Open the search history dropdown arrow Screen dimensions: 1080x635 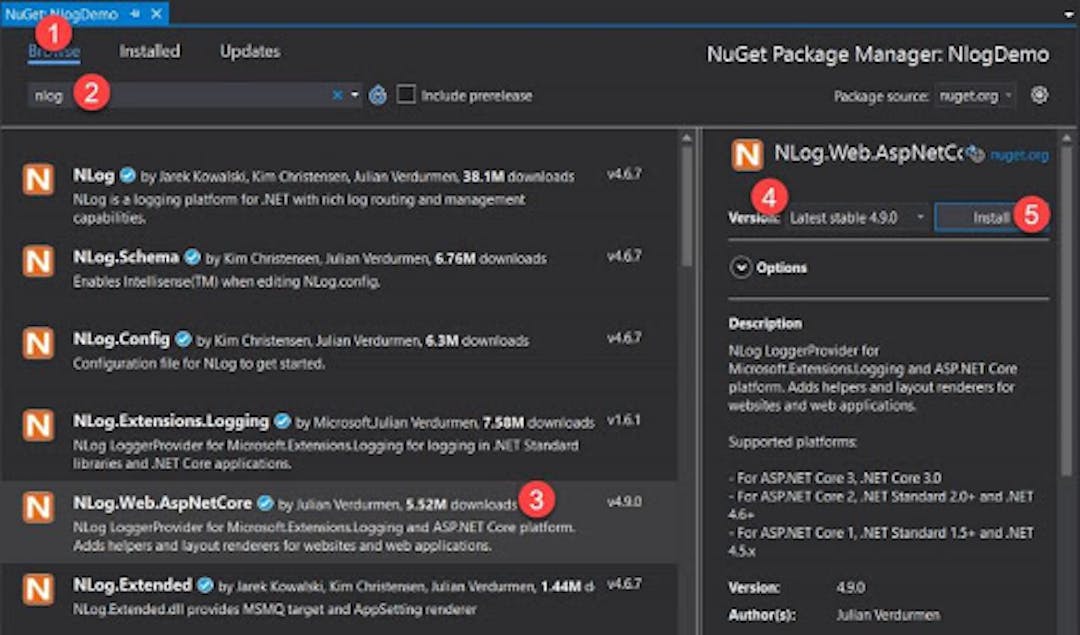click(x=355, y=95)
